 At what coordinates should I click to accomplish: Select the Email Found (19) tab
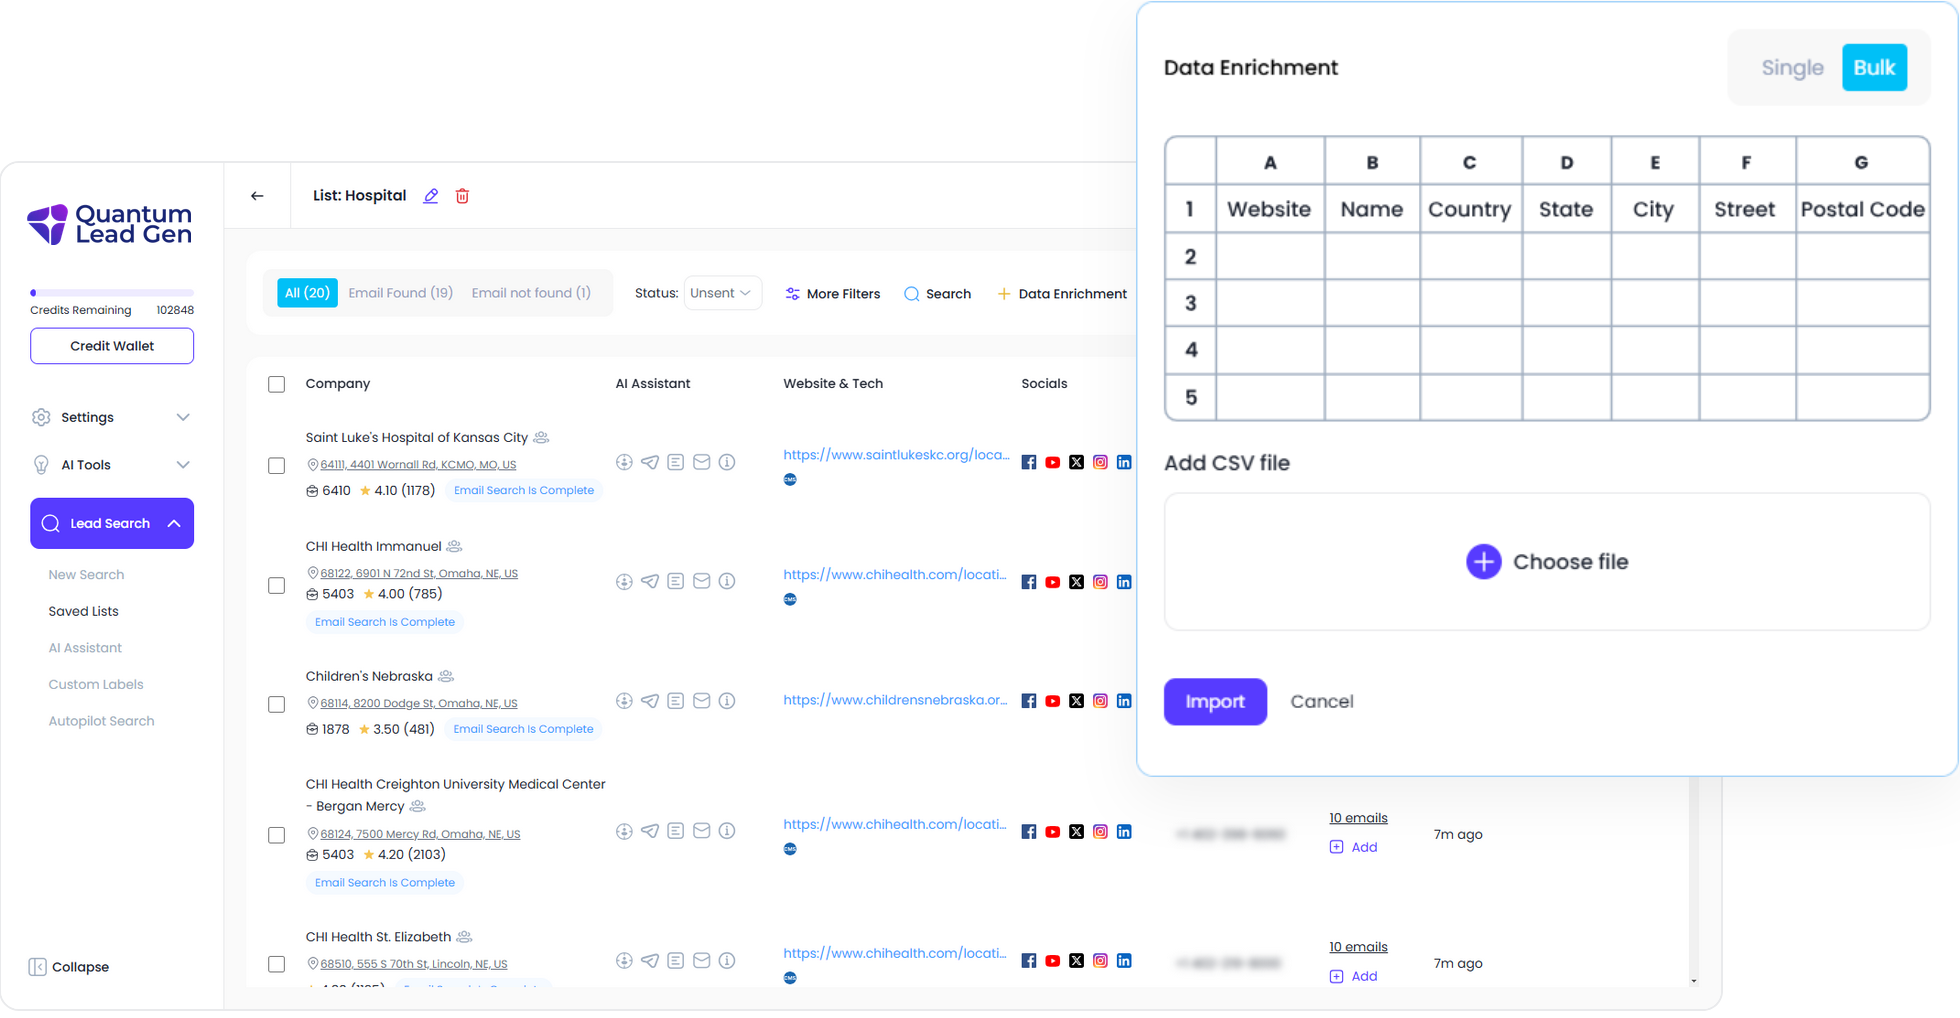(400, 293)
